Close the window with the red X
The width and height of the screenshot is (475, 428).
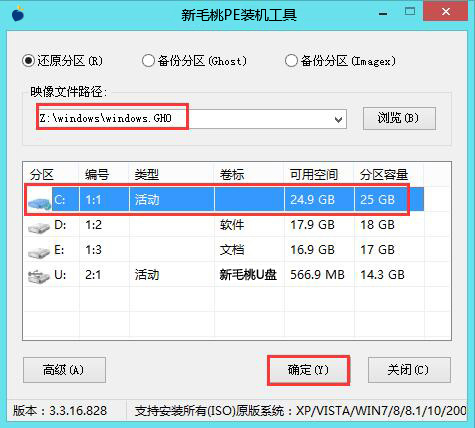coord(446,12)
